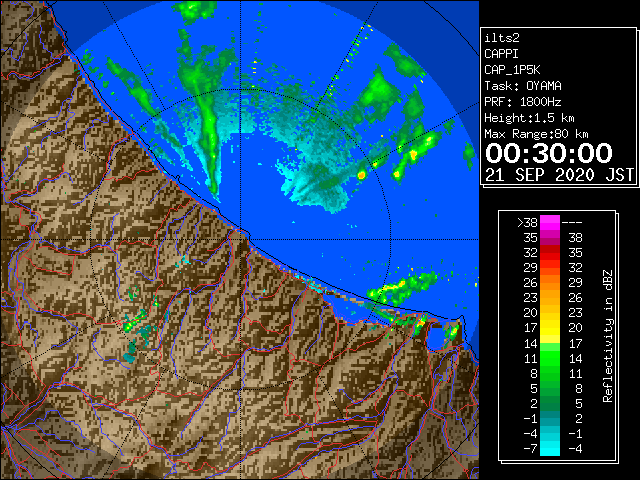
Task: Click the '---' legend upper bound
Action: click(572, 222)
